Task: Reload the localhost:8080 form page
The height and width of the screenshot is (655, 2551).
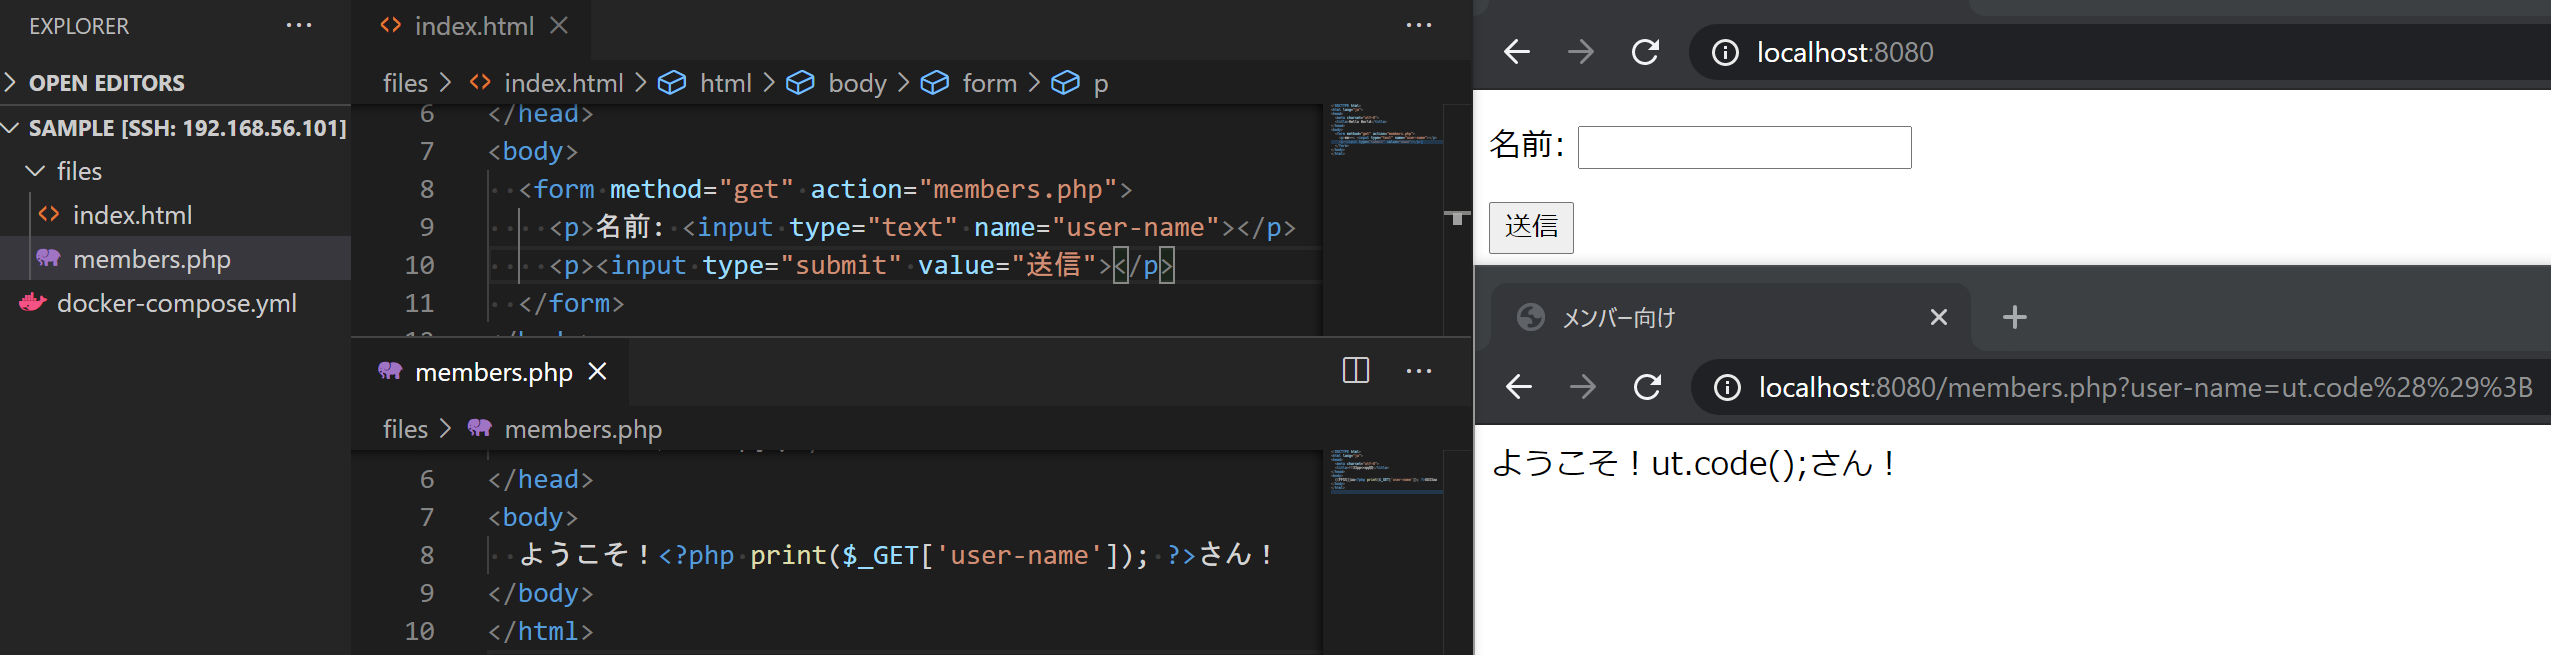Action: 1645,52
